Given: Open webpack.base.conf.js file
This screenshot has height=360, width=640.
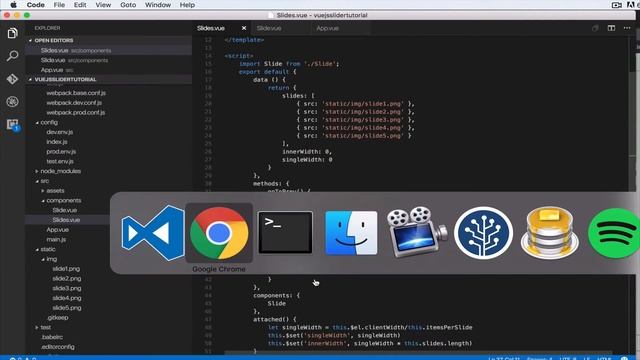Looking at the screenshot, I should click(76, 93).
